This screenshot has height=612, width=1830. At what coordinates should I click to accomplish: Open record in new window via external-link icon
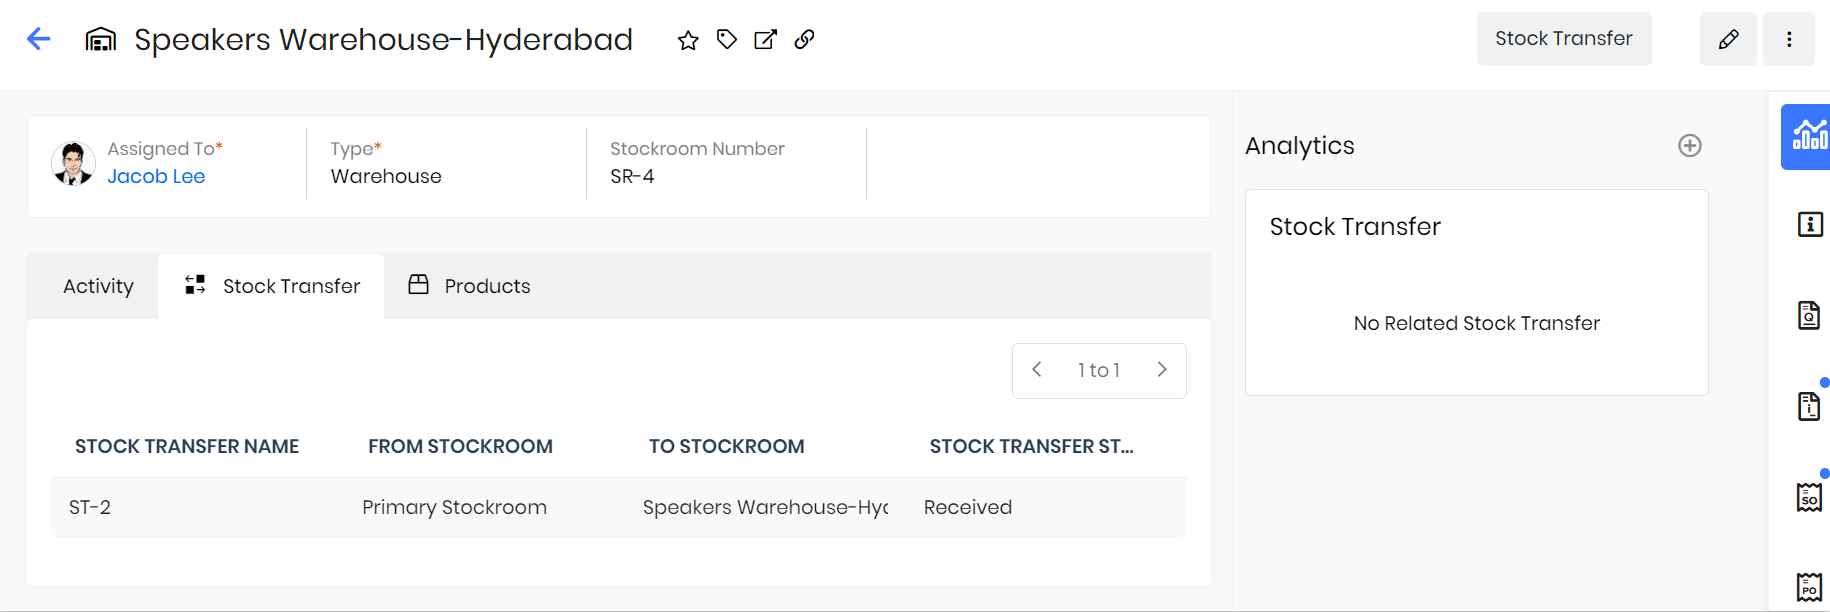point(765,40)
